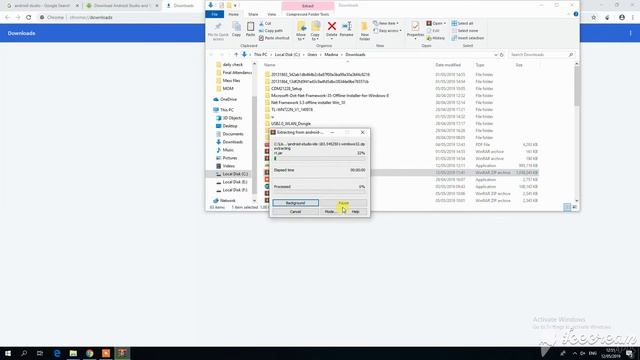Switch to the View ribbon tab

tap(271, 14)
